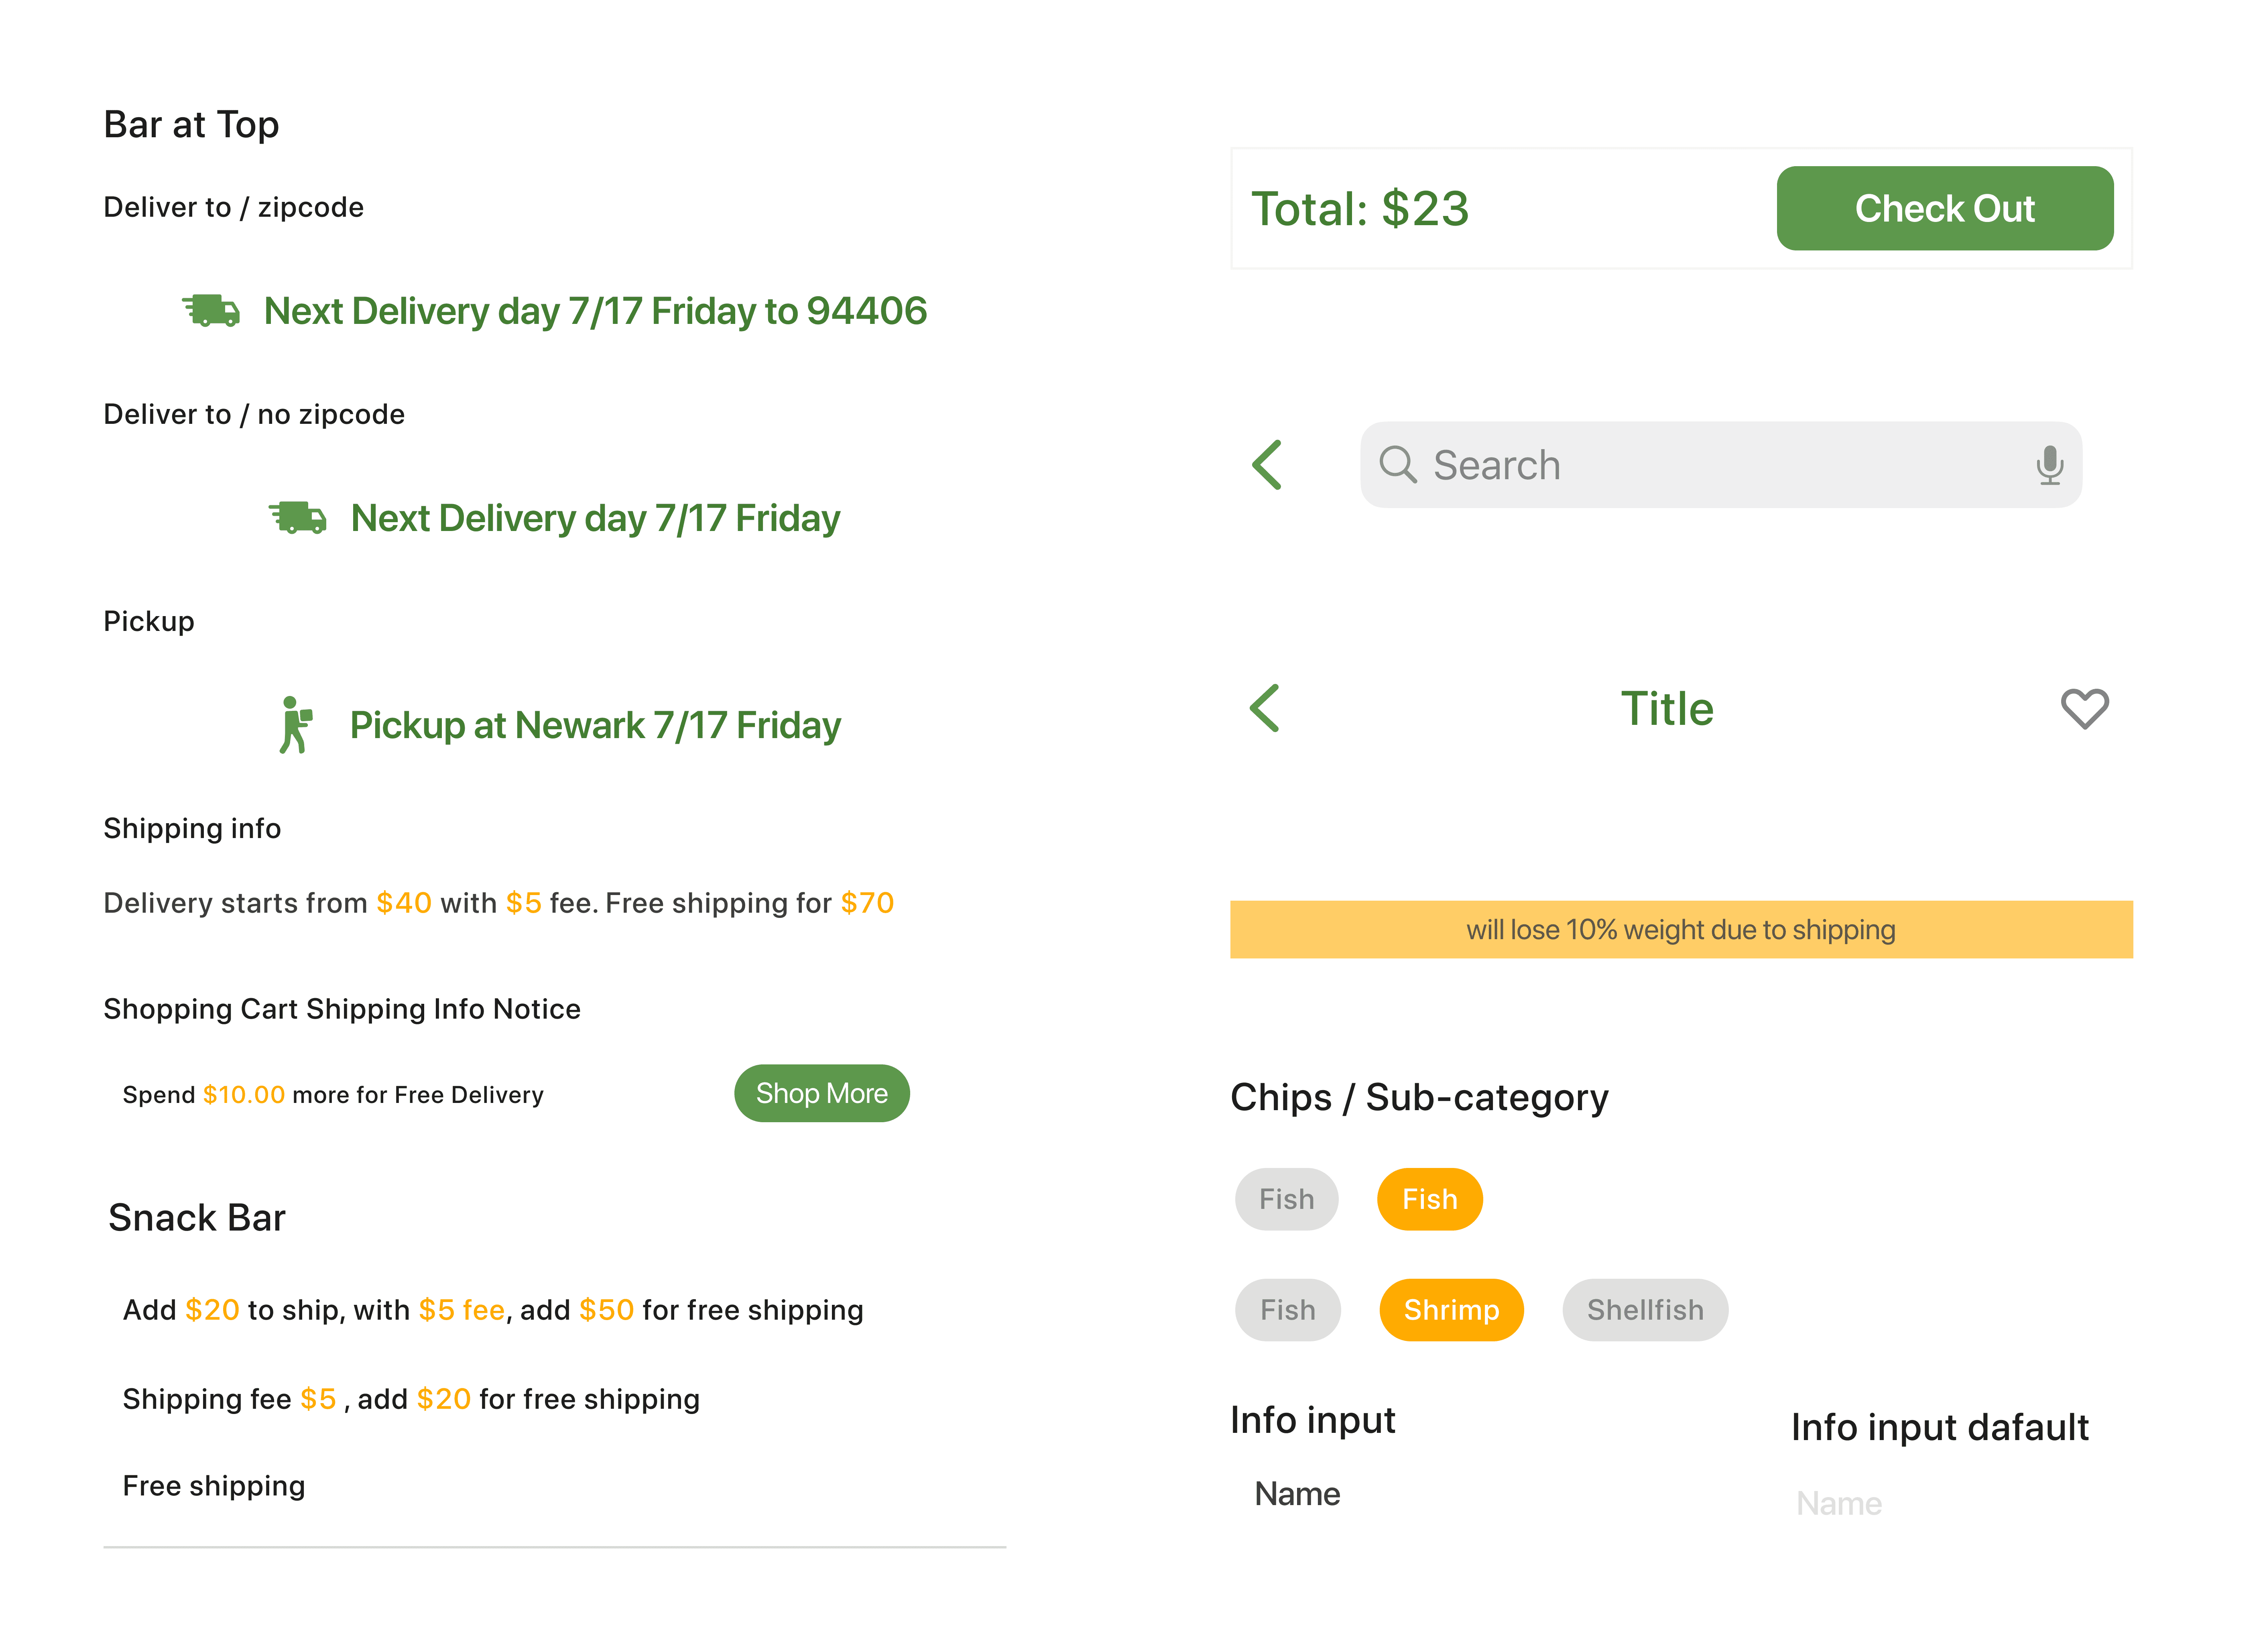Click 'Pickup at Newark 7/17 Friday'
2261x1652 pixels.
coord(595,725)
